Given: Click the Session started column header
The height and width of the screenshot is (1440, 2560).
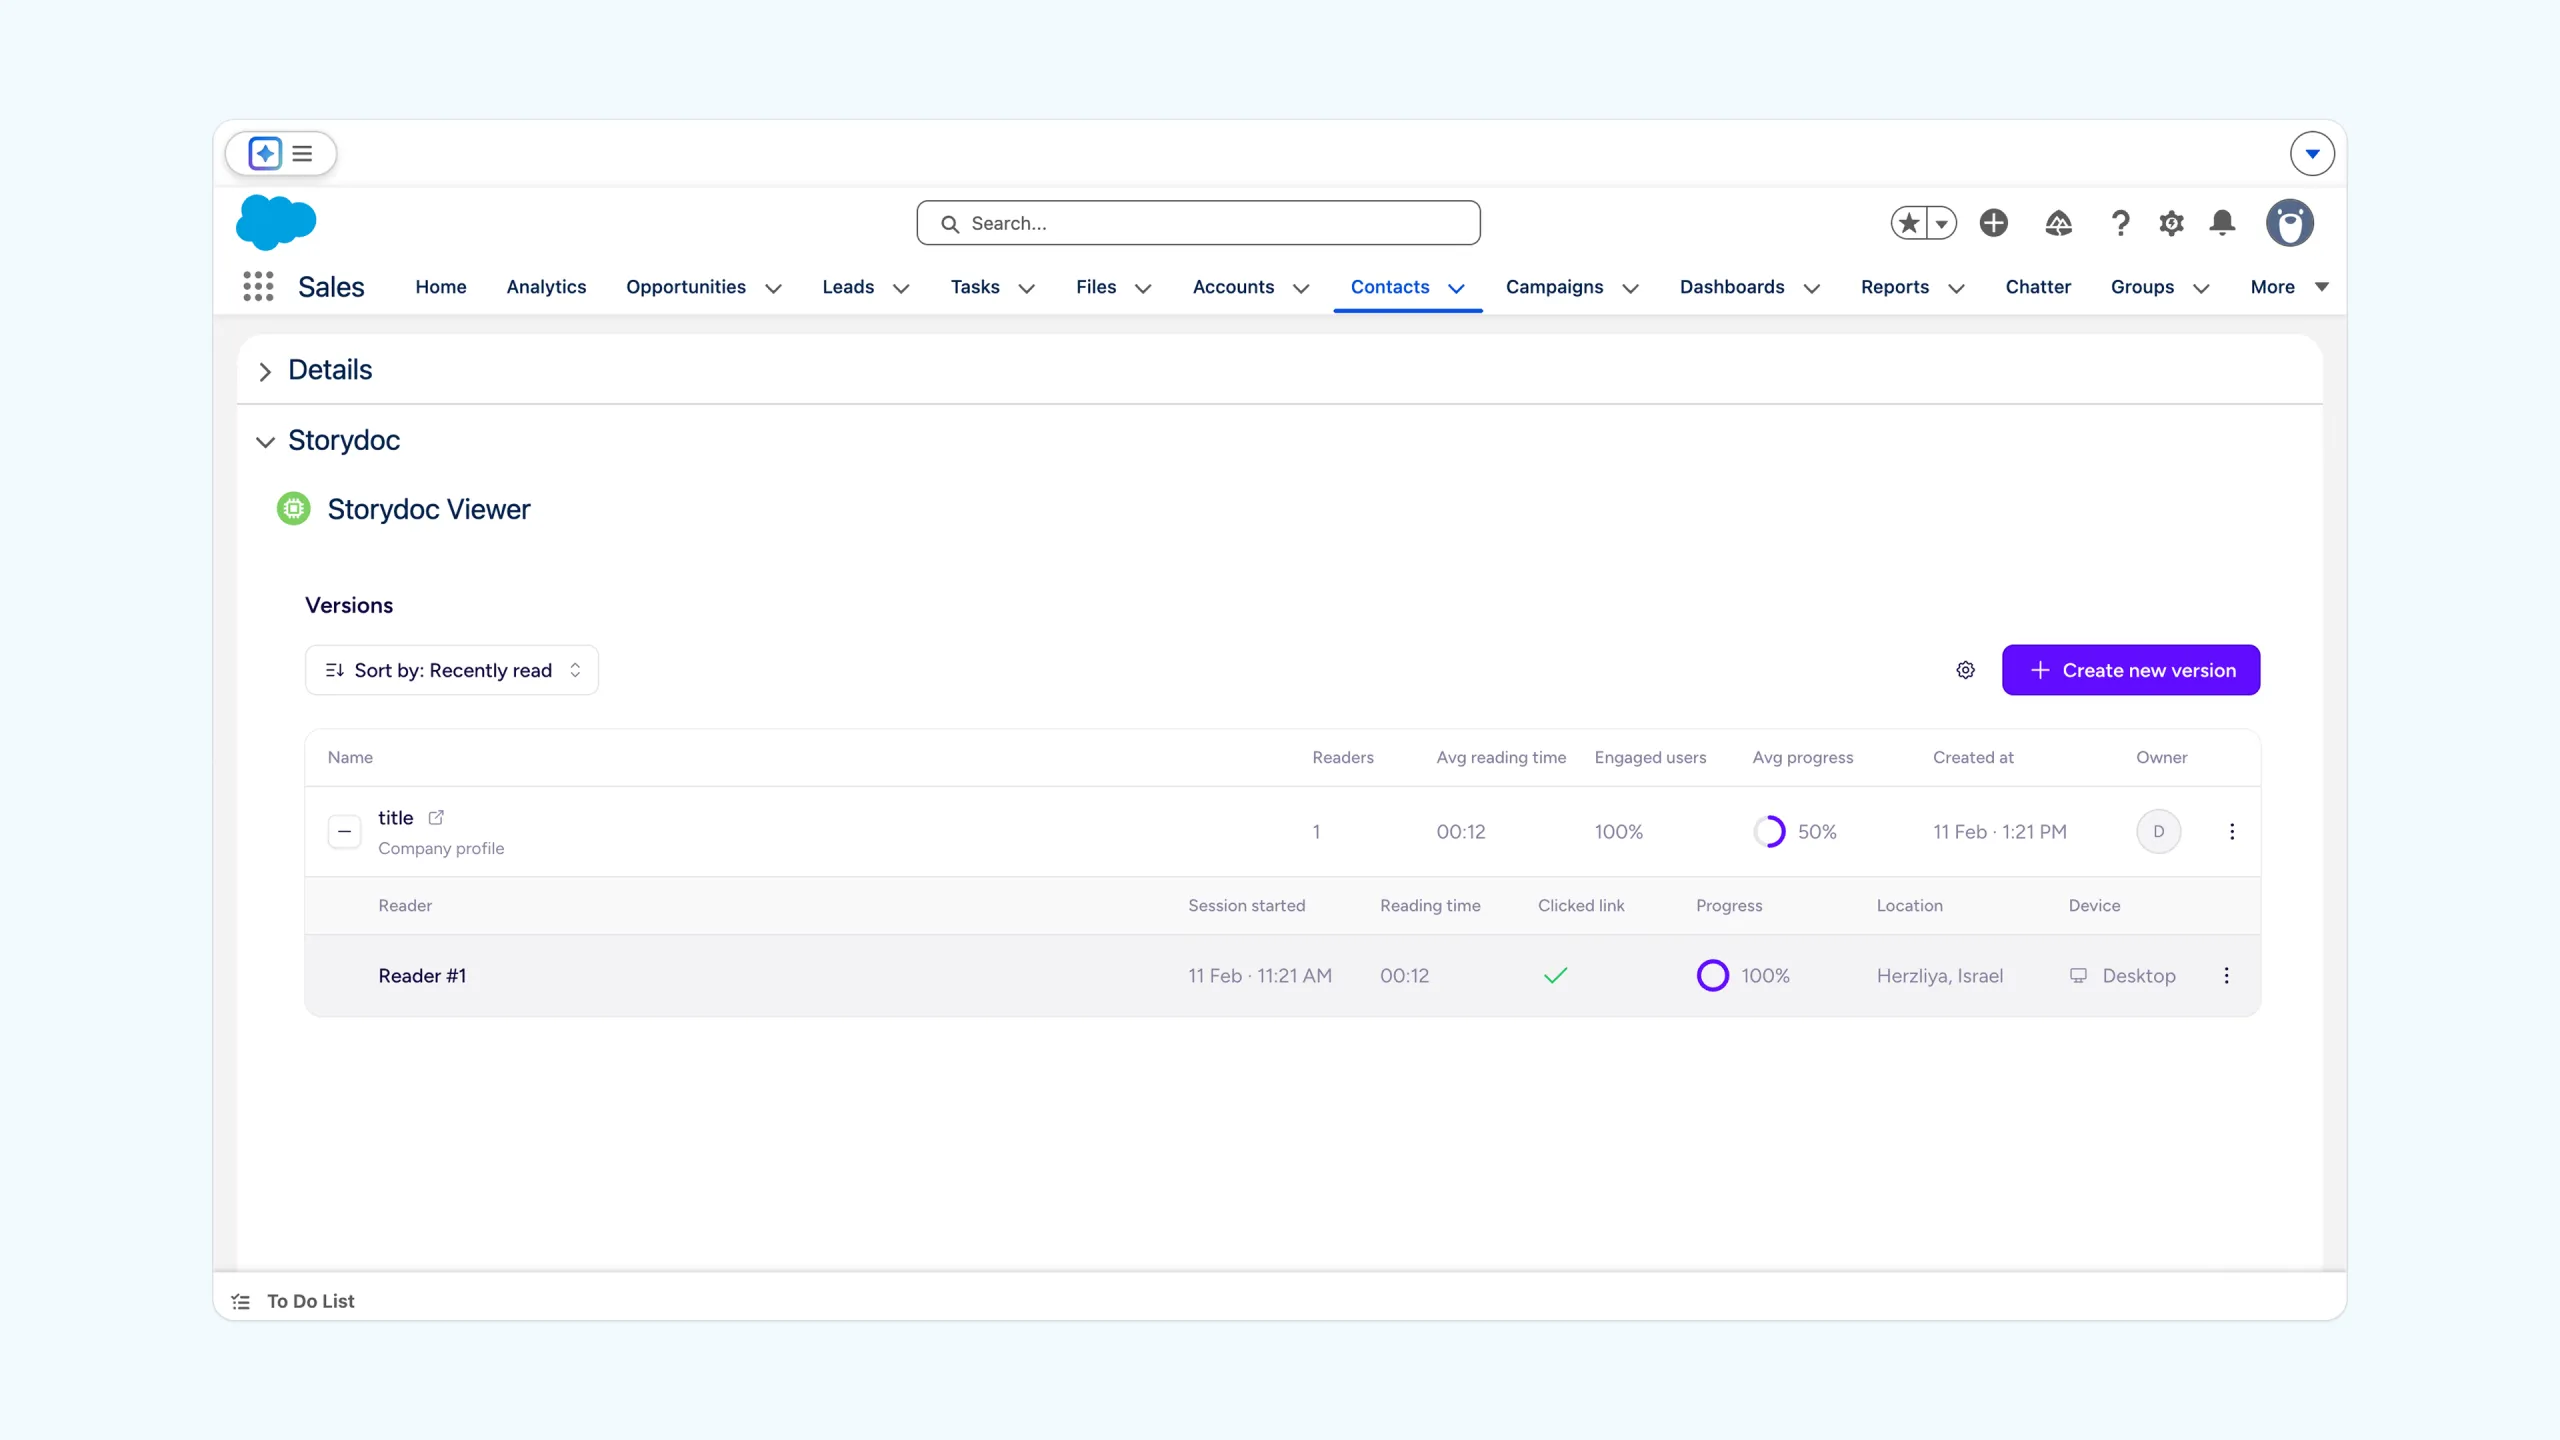Looking at the screenshot, I should click(x=1247, y=905).
